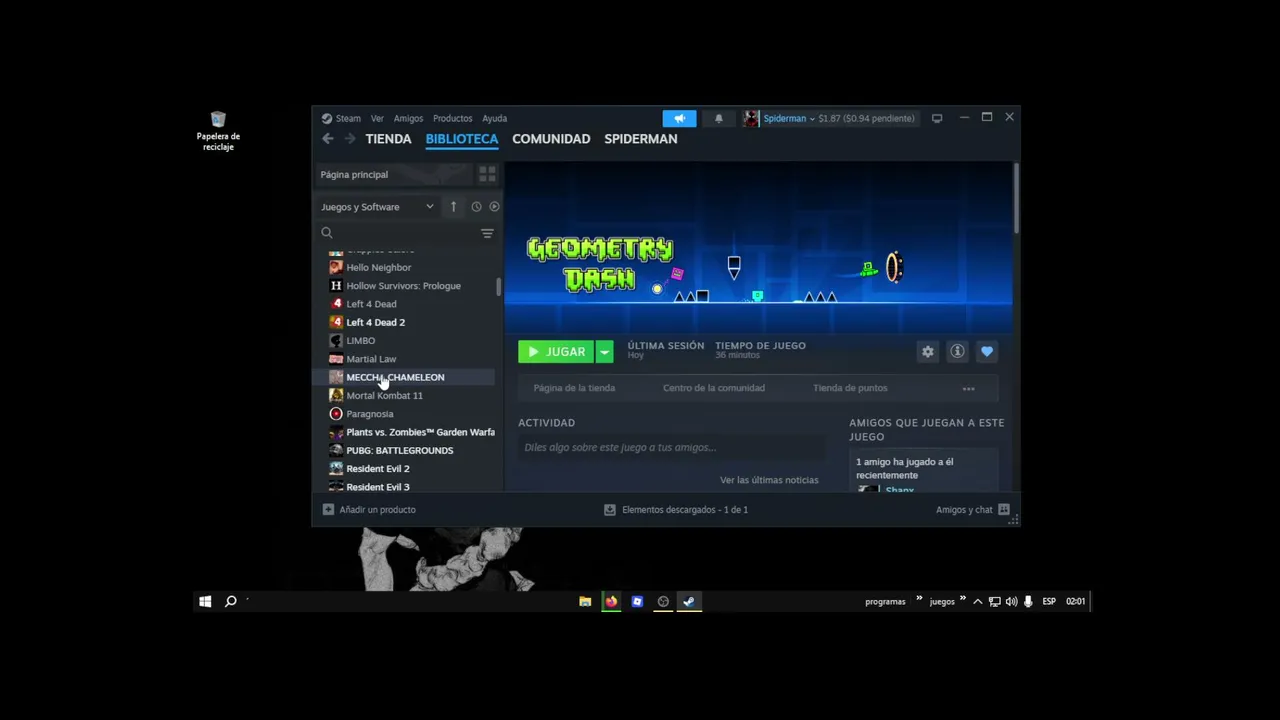Toggle Geometry Dash favorite heart
The width and height of the screenshot is (1280, 720).
[x=987, y=352]
